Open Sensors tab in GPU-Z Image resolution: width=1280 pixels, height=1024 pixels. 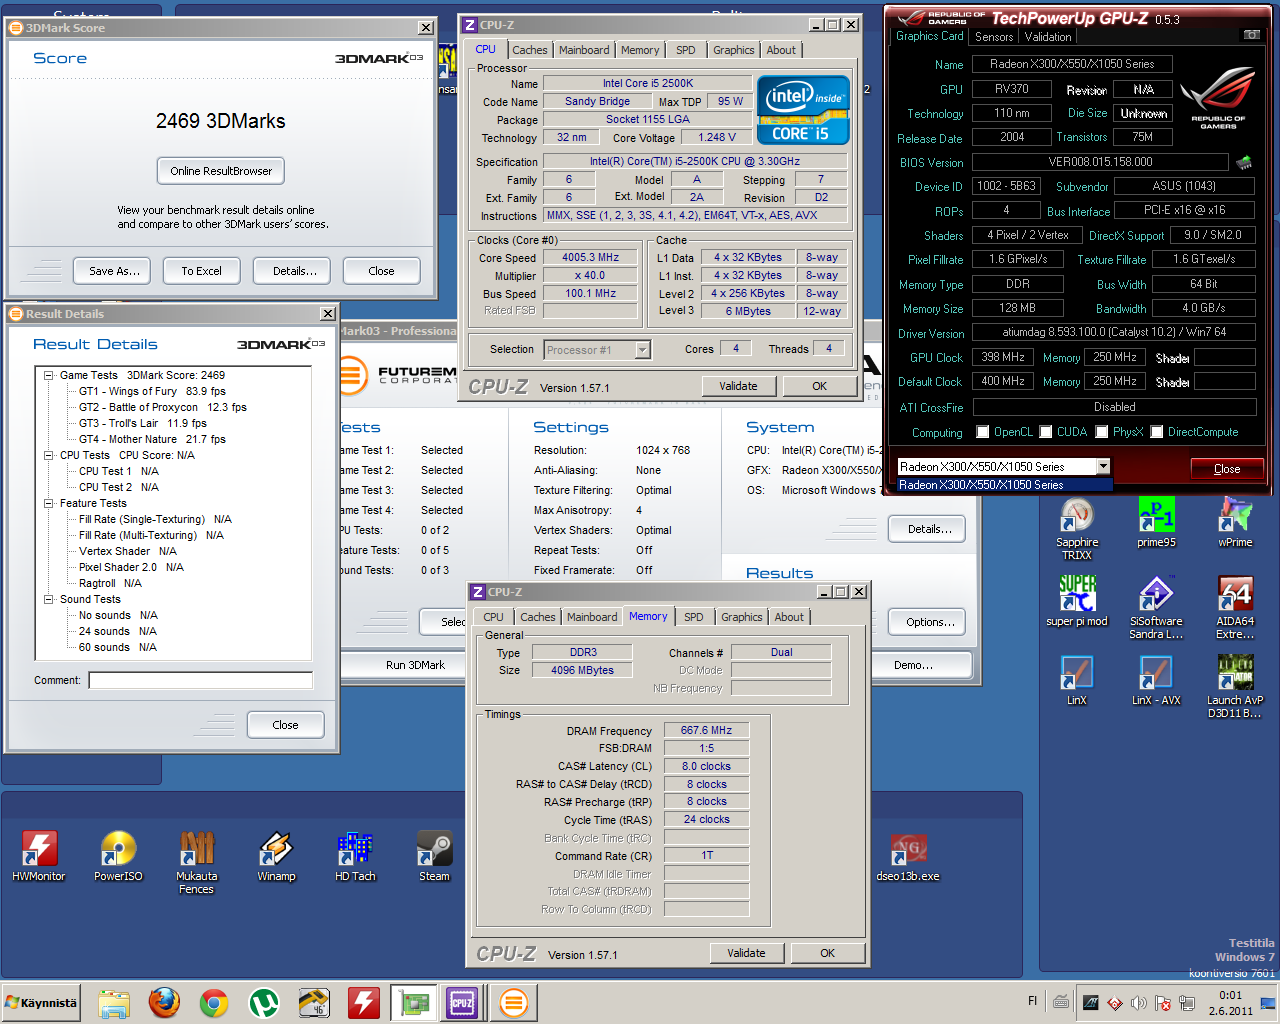994,37
